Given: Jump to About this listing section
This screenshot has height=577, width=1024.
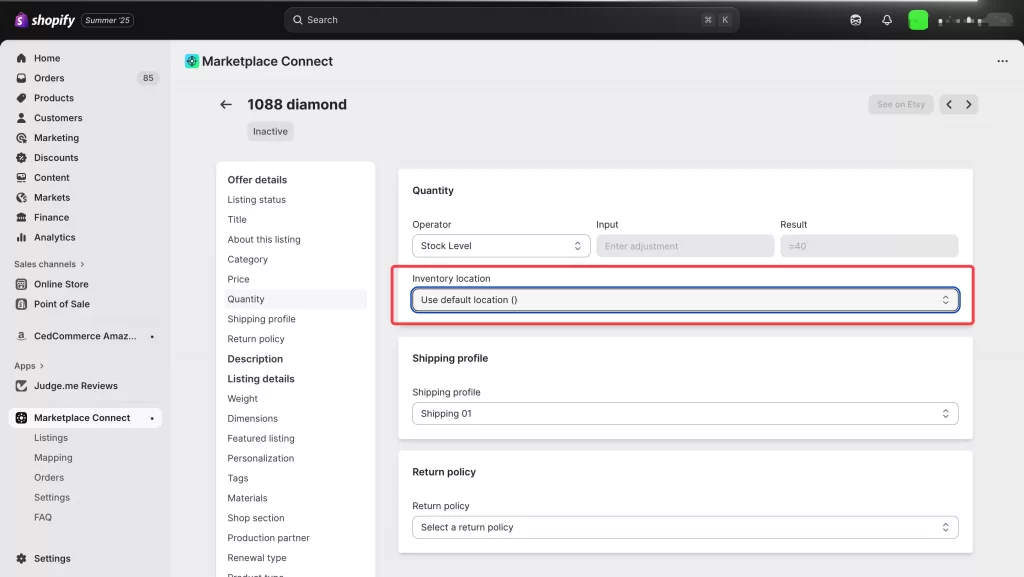Looking at the screenshot, I should pos(264,240).
